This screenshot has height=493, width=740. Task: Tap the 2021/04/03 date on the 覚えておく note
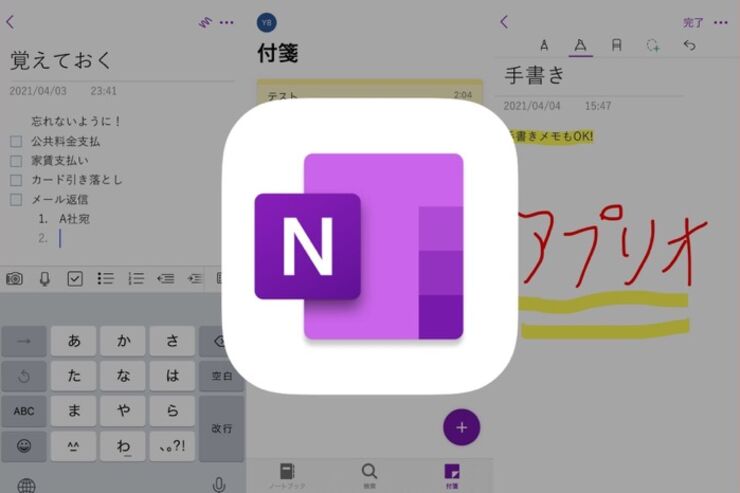[x=38, y=91]
